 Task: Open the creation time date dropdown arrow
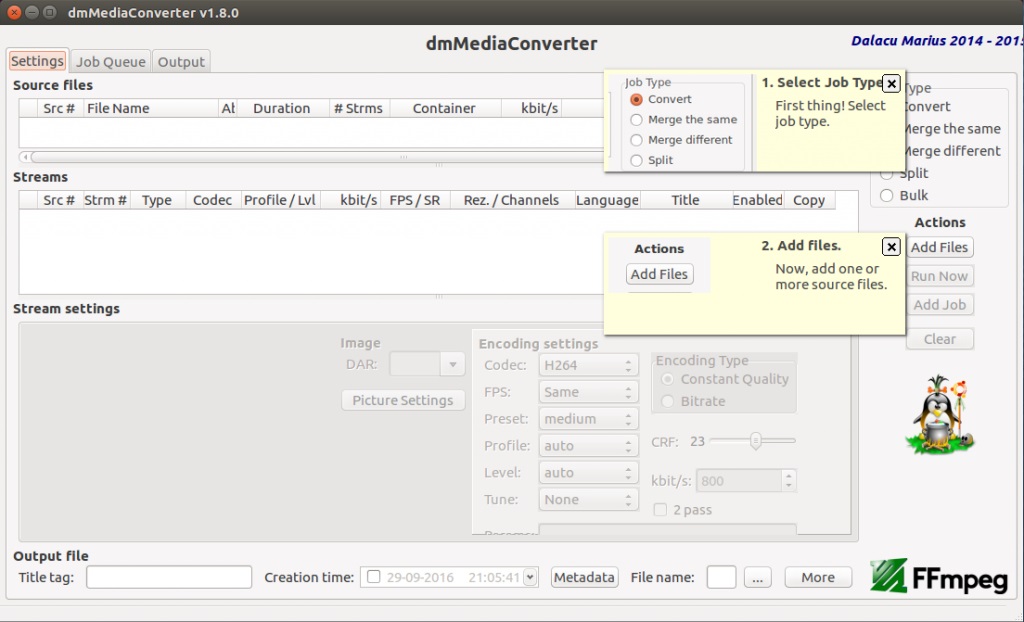tap(530, 578)
